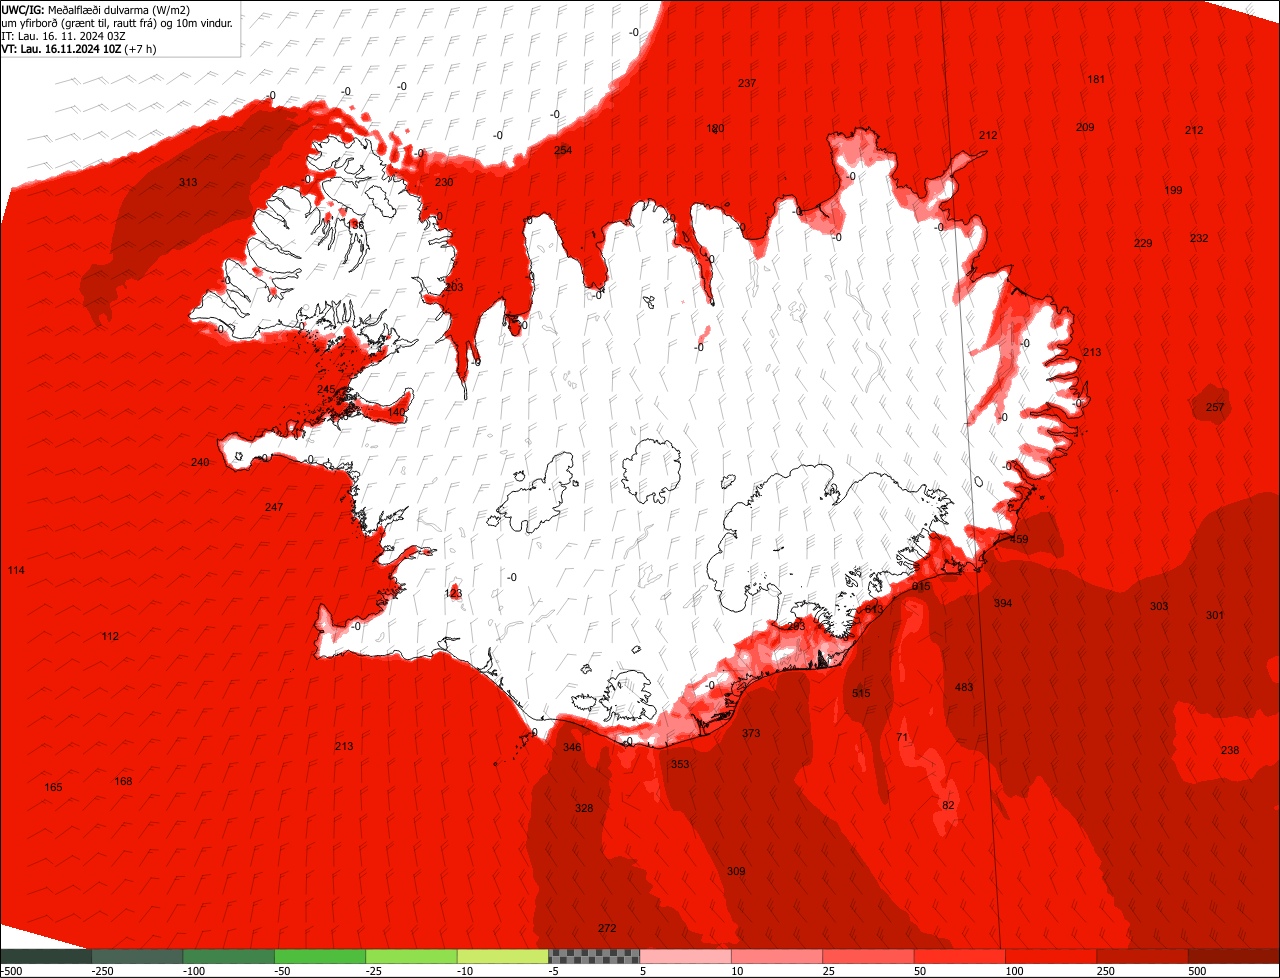Click the value 373 on the map
Viewport: 1280px width, 978px height.
[751, 733]
